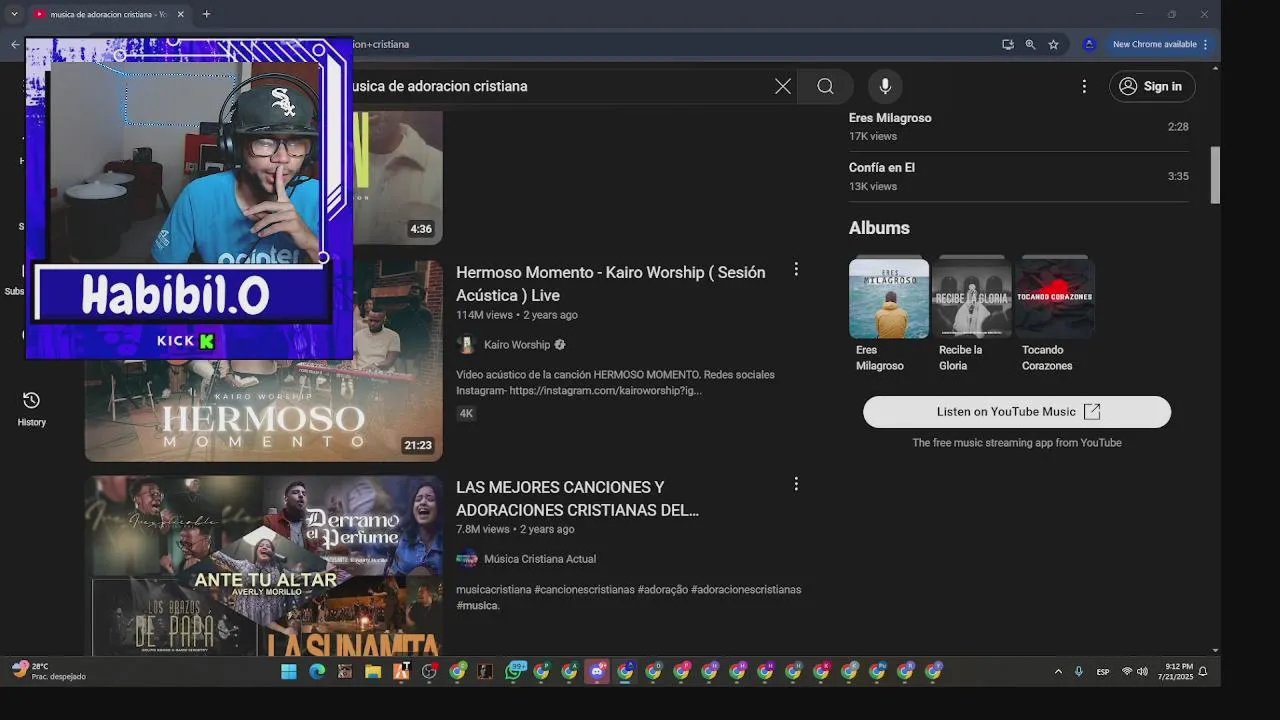Click the page vertical scrollbar thumb
The width and height of the screenshot is (1280, 720).
1215,175
